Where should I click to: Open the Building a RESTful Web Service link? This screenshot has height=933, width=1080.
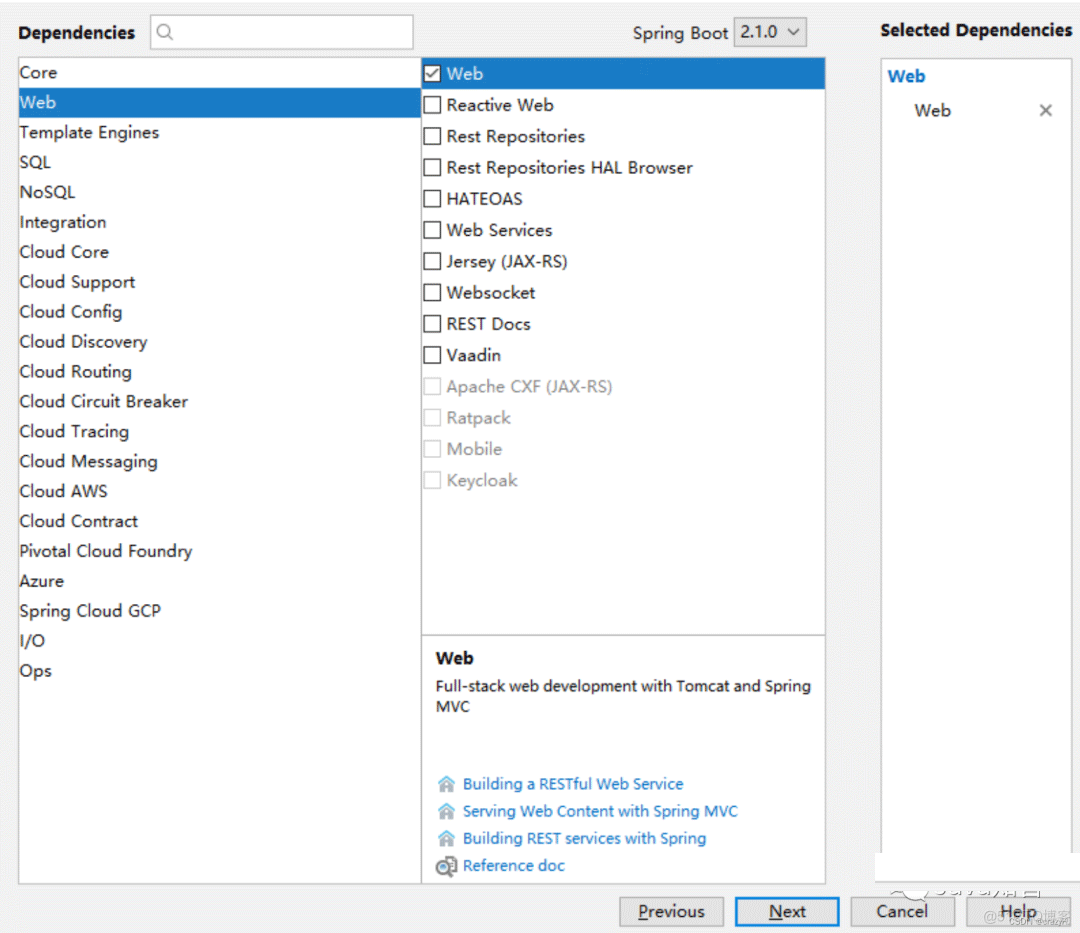tap(573, 784)
